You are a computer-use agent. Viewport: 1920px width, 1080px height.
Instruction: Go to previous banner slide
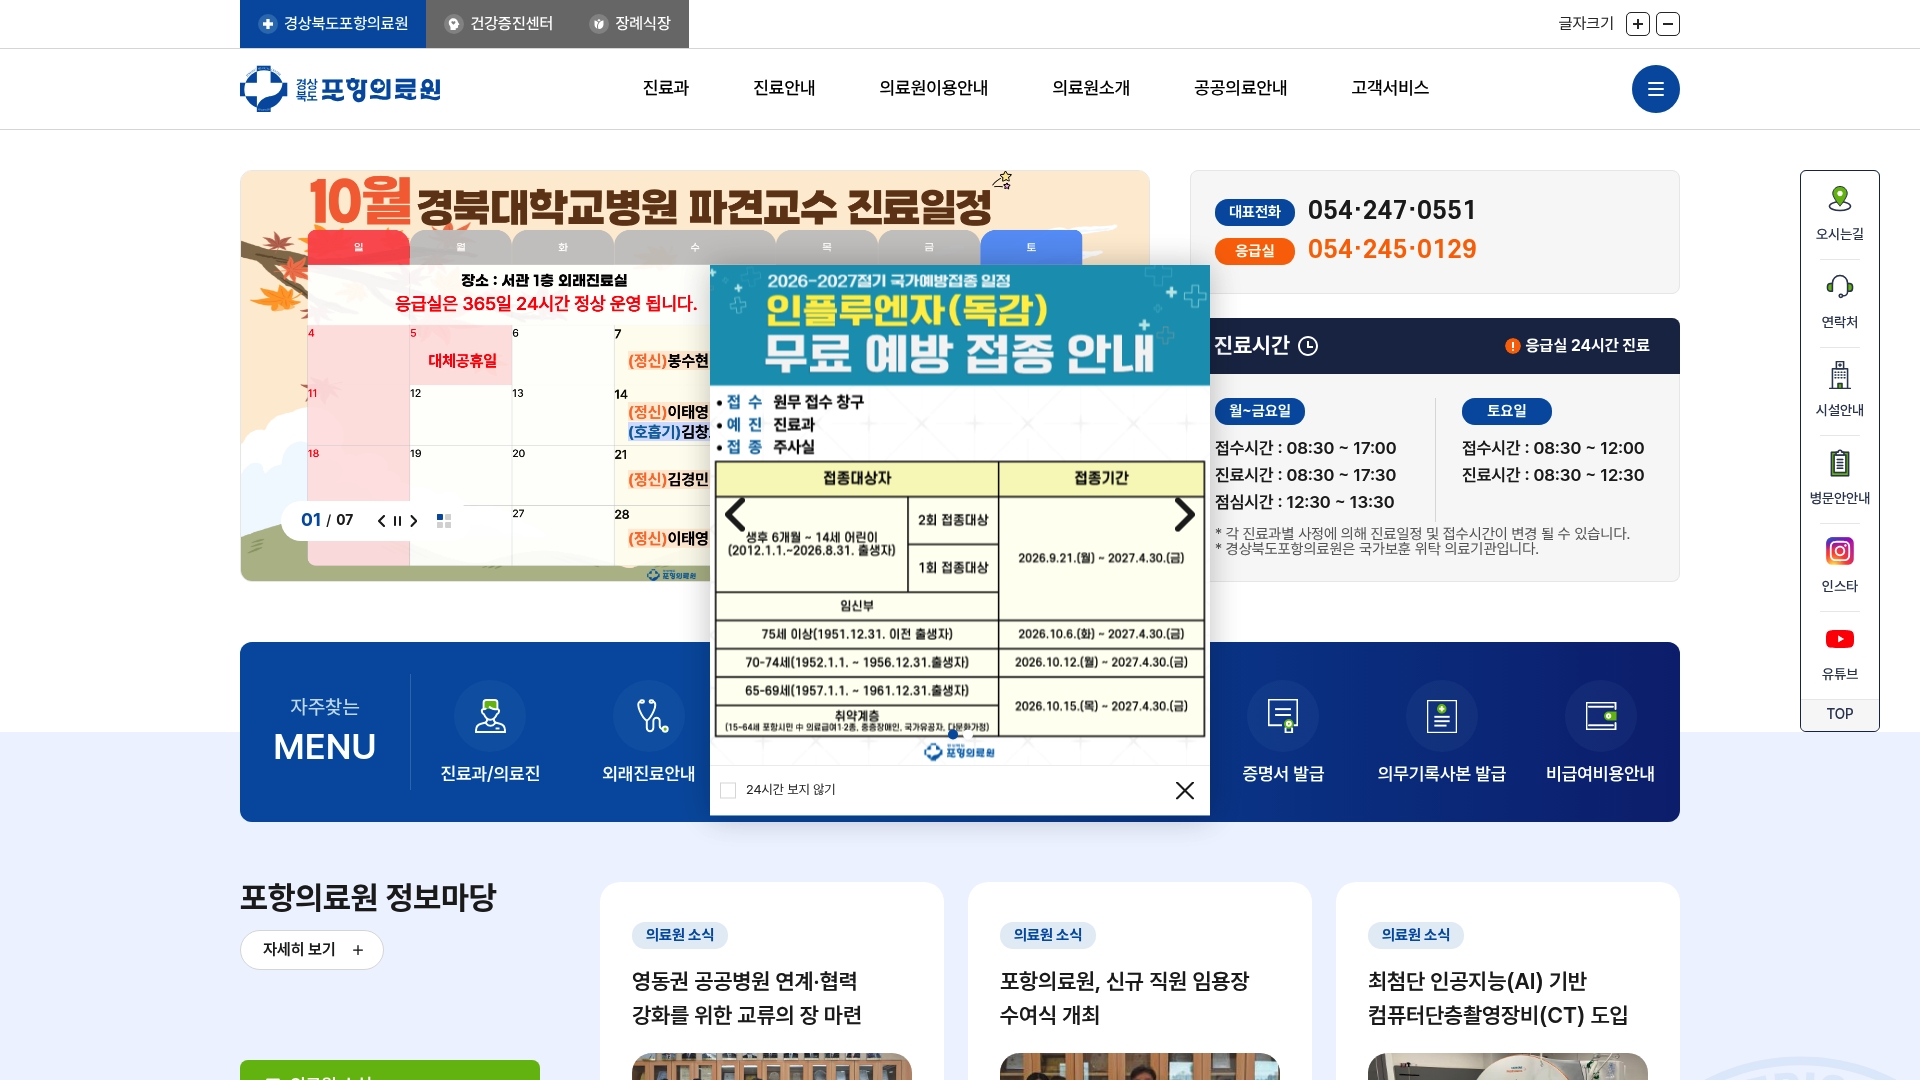[x=381, y=521]
